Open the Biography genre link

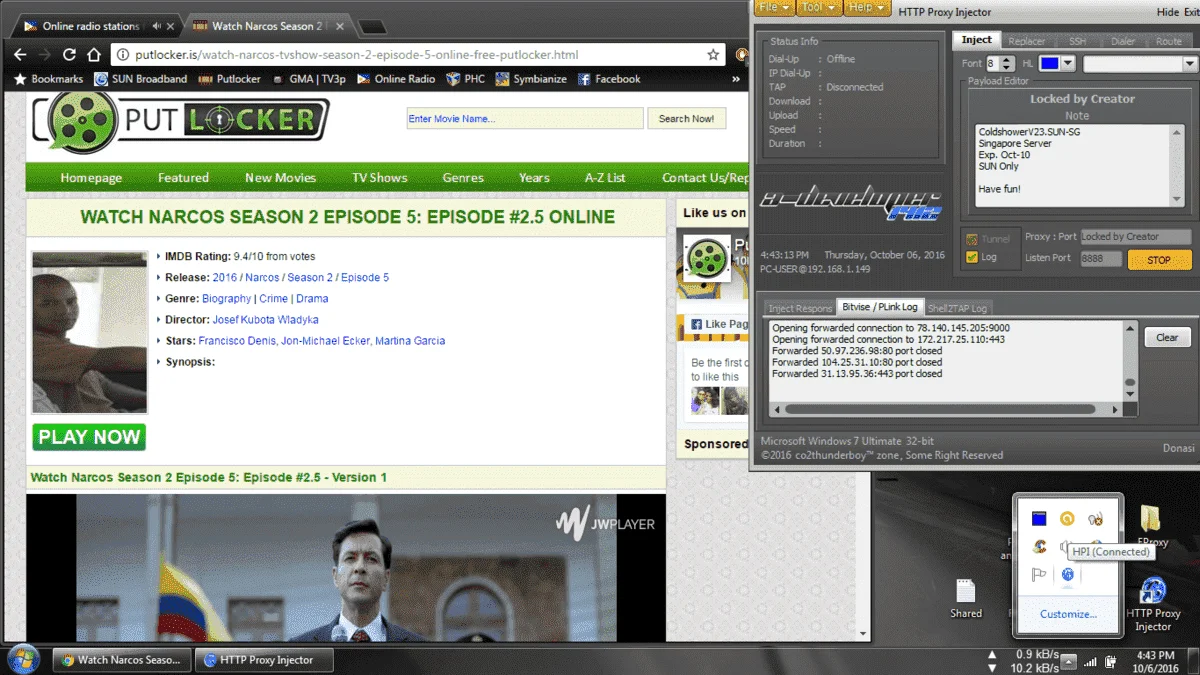click(227, 299)
